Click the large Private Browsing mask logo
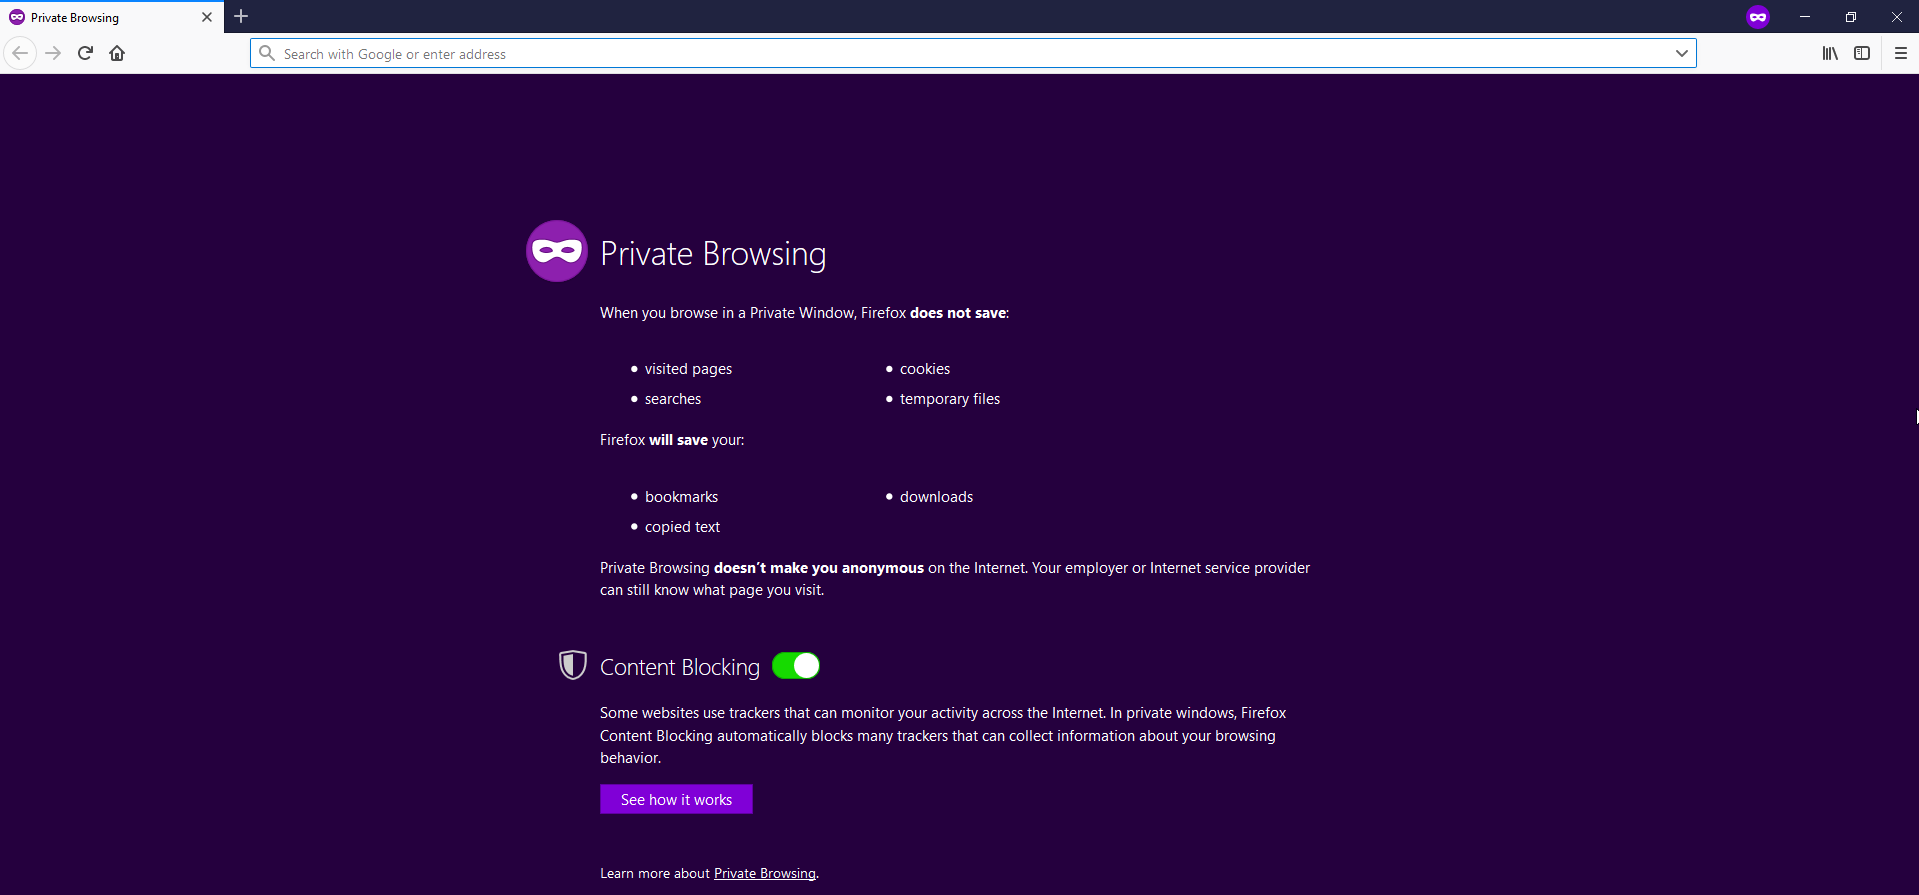 coord(557,251)
